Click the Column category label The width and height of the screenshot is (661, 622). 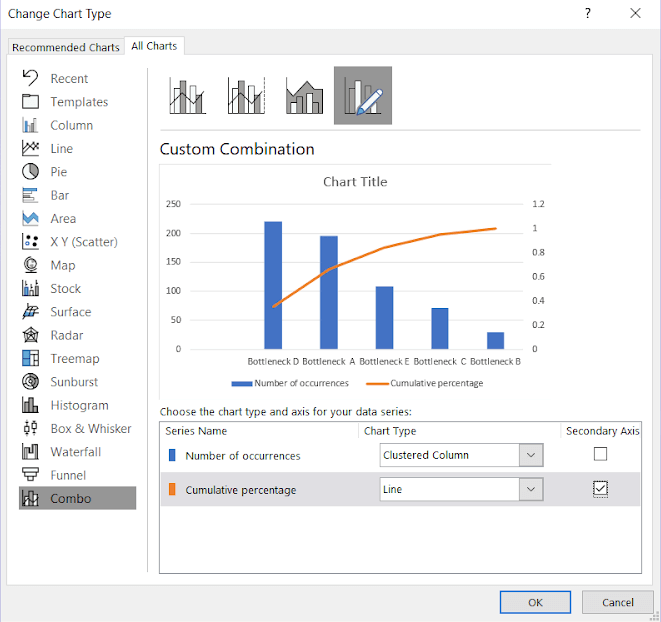(72, 125)
